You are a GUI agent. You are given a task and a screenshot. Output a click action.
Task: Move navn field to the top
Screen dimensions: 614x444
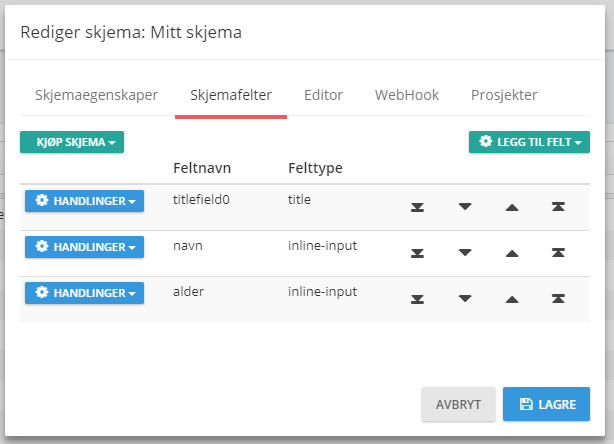[558, 253]
